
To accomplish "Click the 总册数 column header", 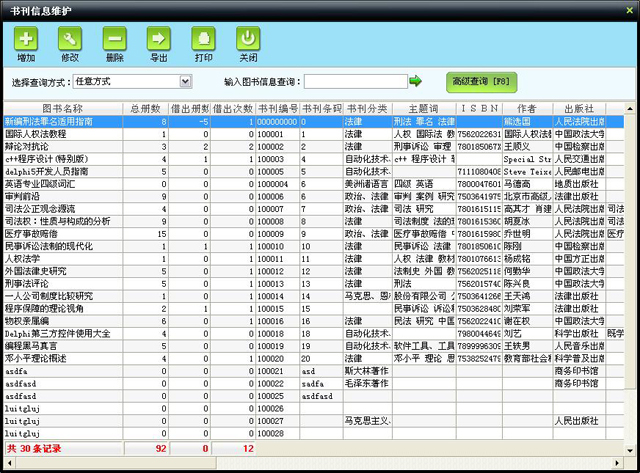I will point(146,108).
